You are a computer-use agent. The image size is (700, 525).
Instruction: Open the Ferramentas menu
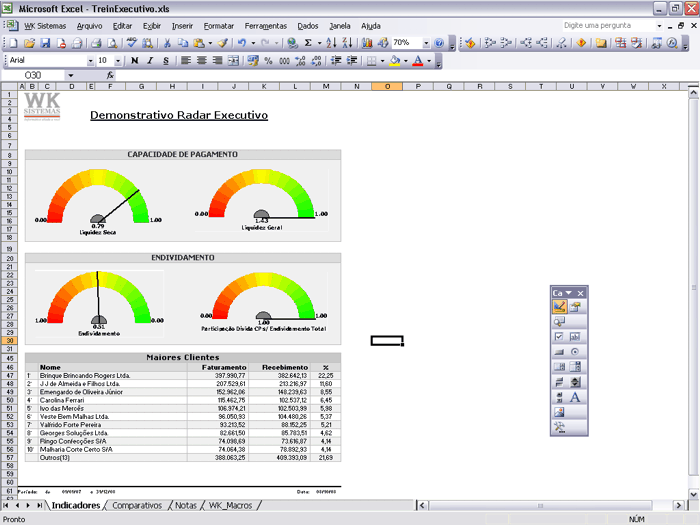point(265,25)
